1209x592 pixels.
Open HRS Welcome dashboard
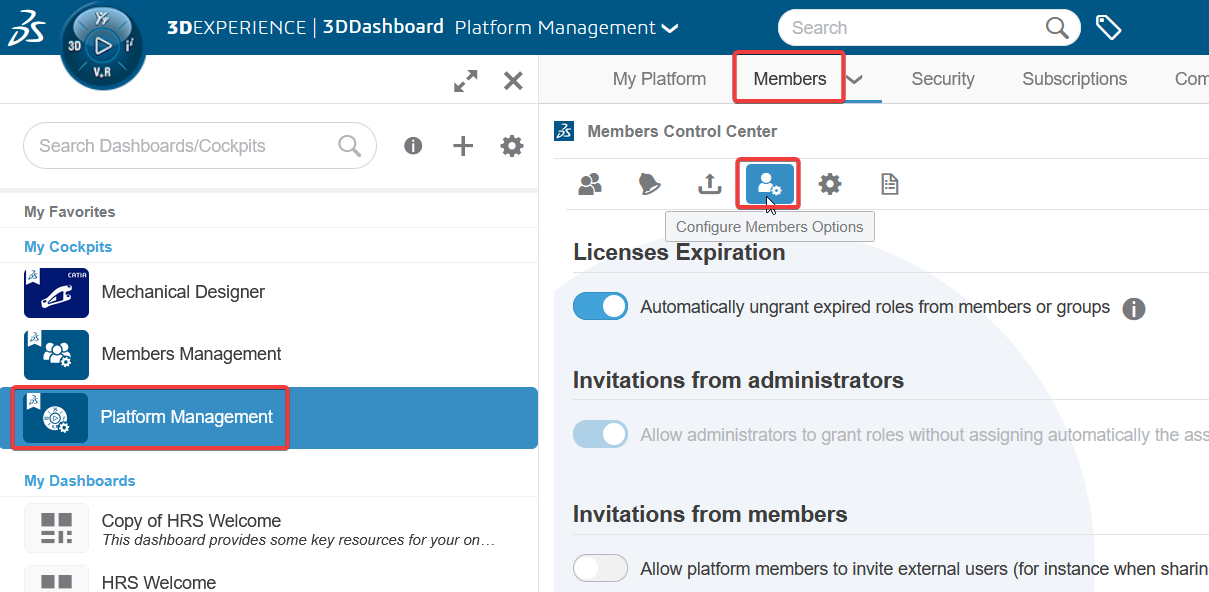pos(269,577)
